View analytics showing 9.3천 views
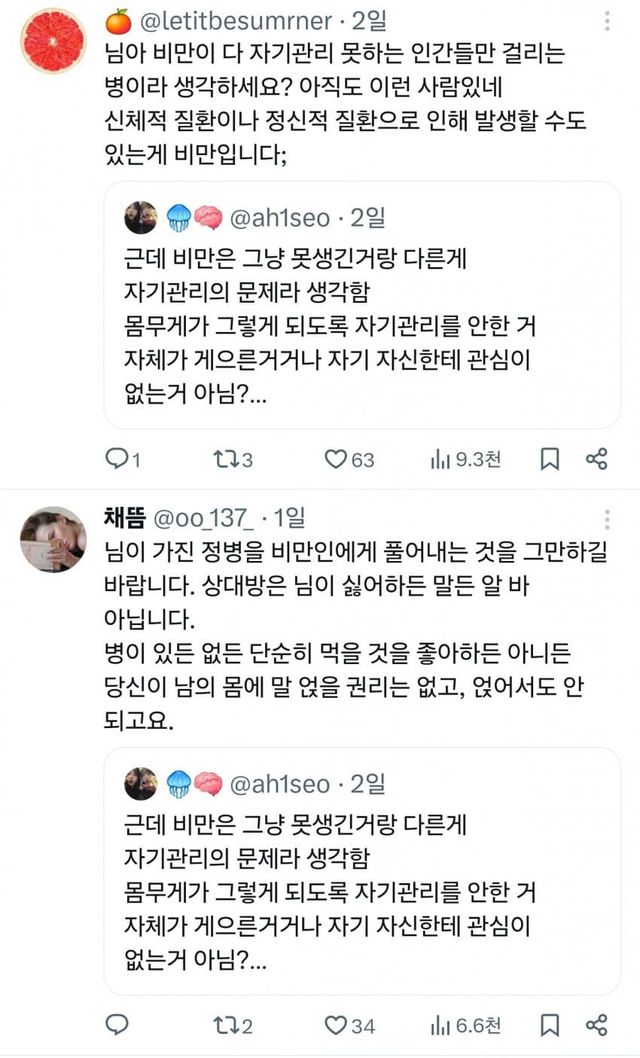The image size is (640, 1058). click(x=441, y=459)
